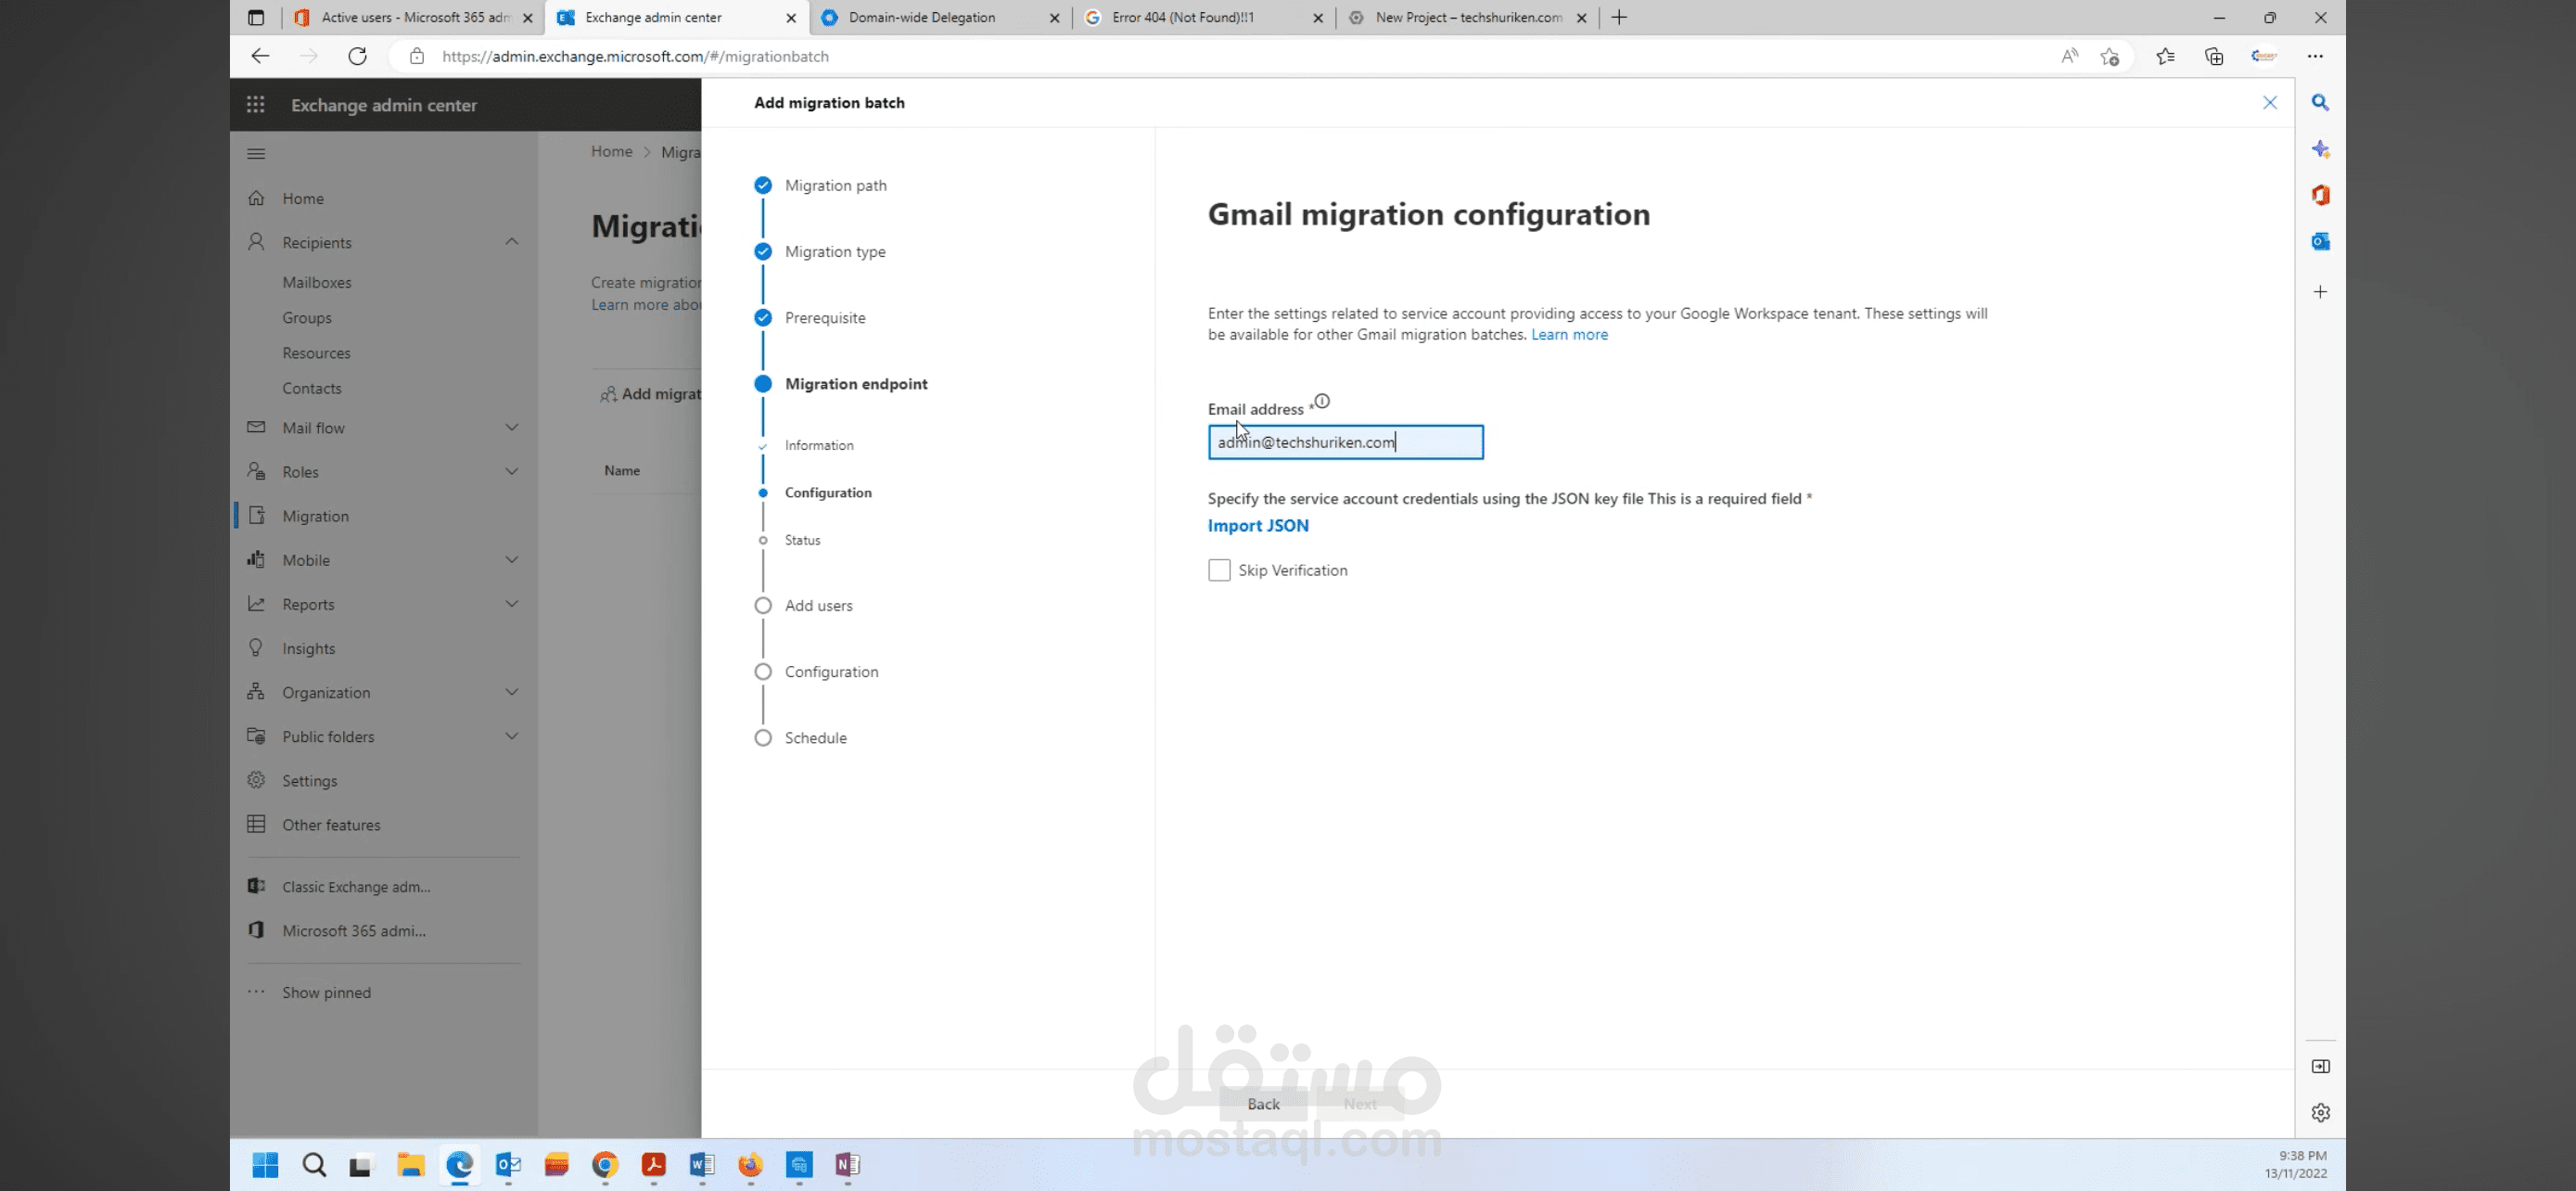Add this page to favorites star icon

(2110, 57)
